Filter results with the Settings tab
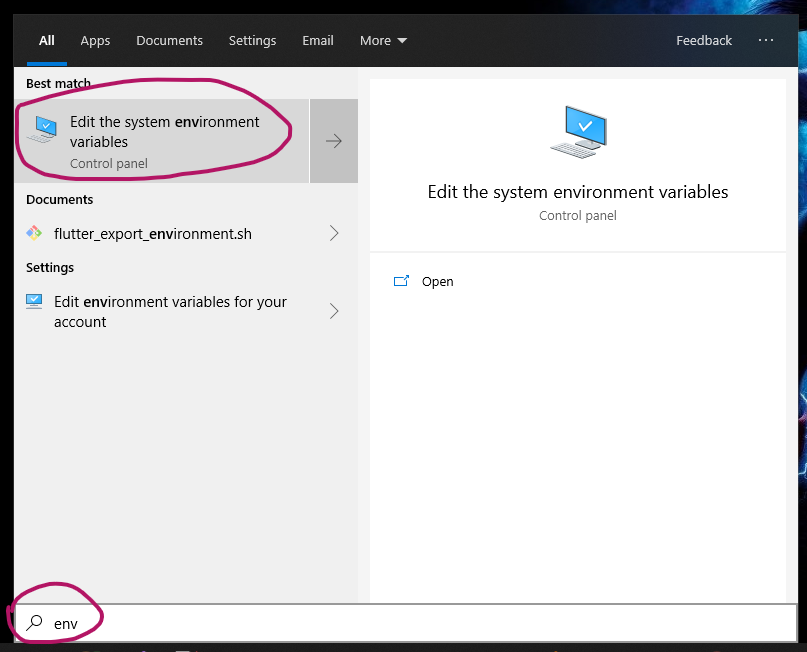The height and width of the screenshot is (652, 807). tap(252, 41)
